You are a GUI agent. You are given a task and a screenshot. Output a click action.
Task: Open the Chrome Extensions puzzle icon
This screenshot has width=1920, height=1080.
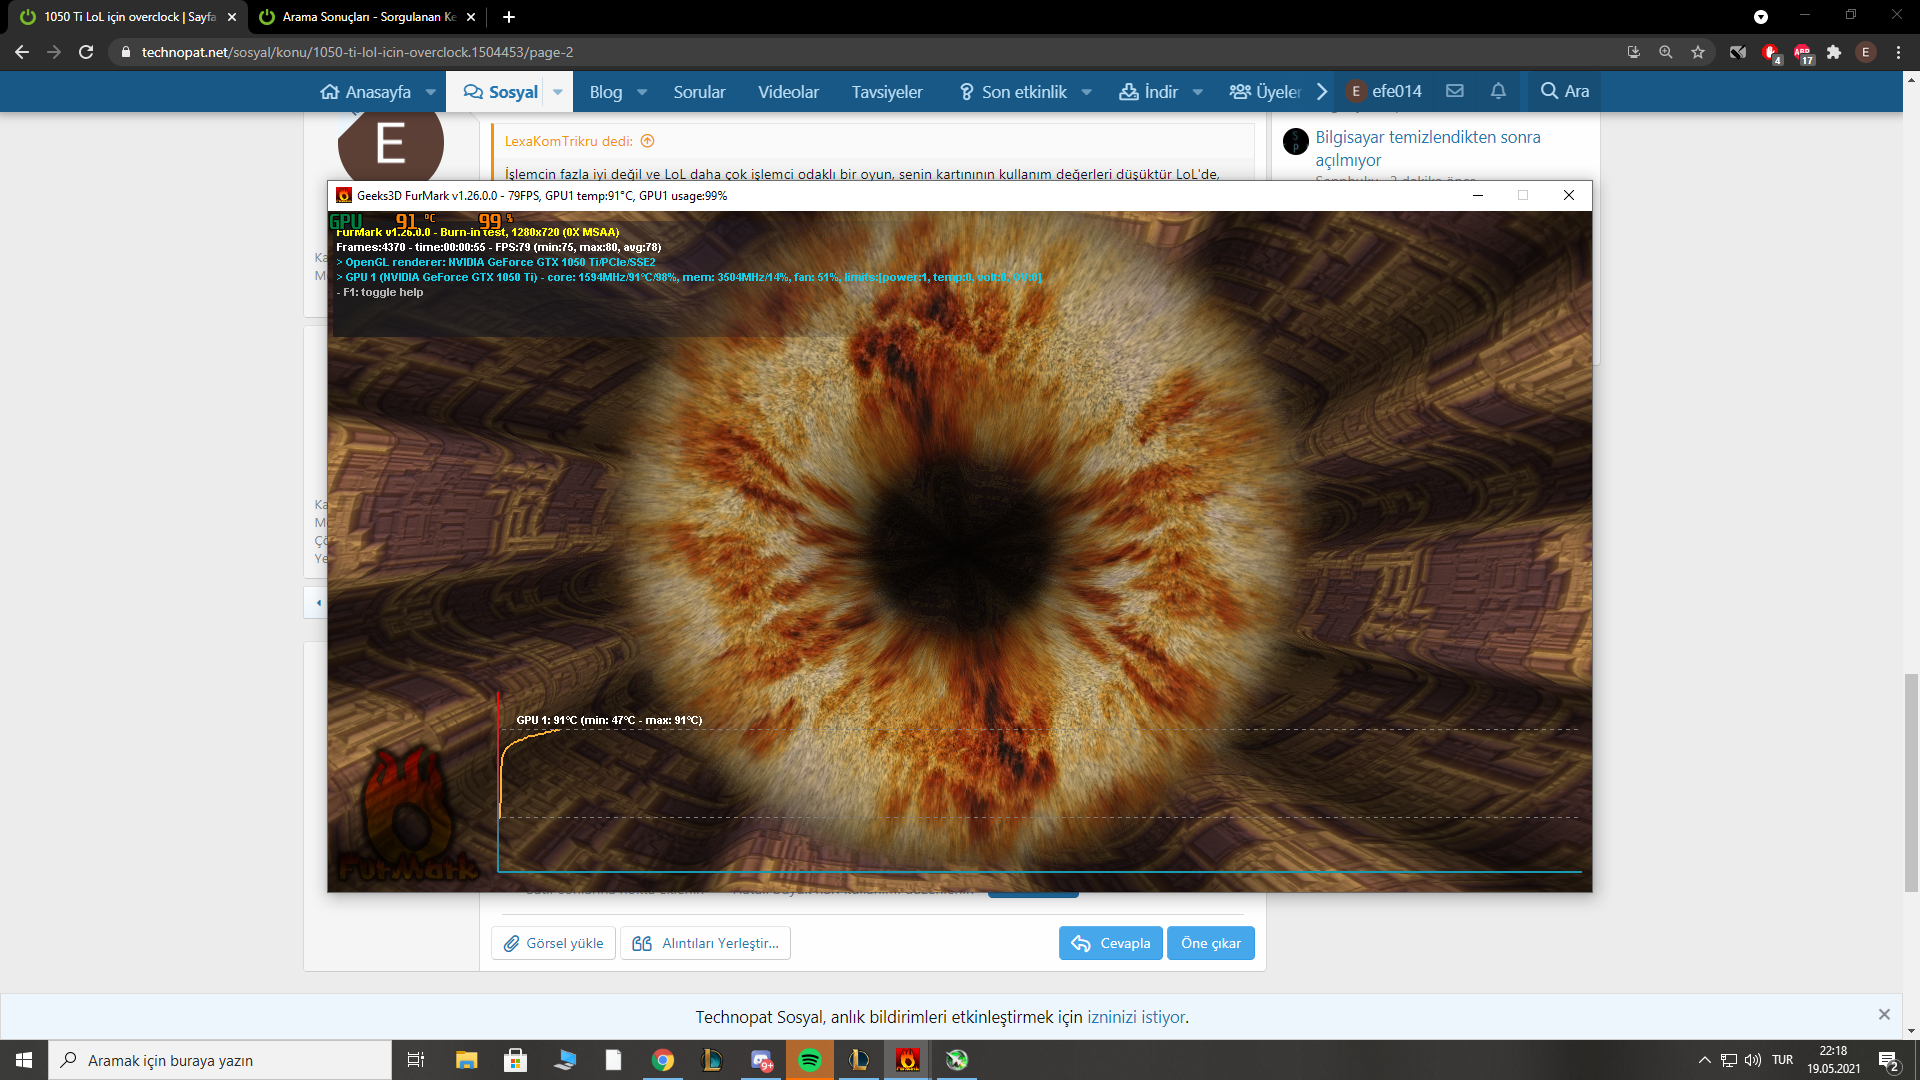(1834, 52)
